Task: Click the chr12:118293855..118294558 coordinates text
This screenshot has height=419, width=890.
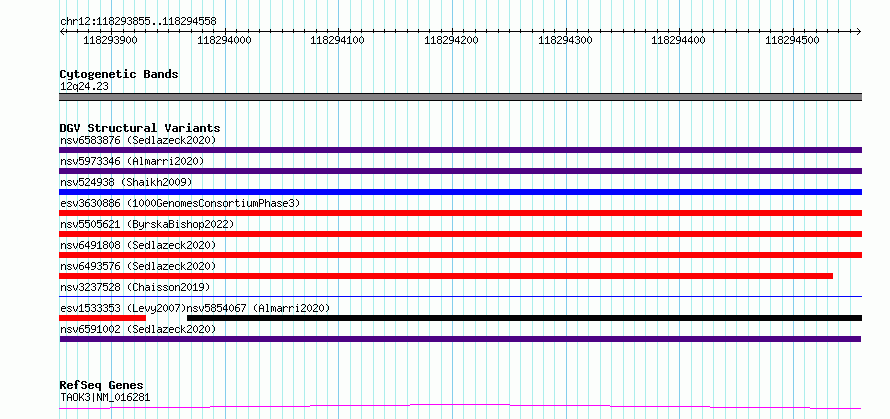Action: (138, 22)
